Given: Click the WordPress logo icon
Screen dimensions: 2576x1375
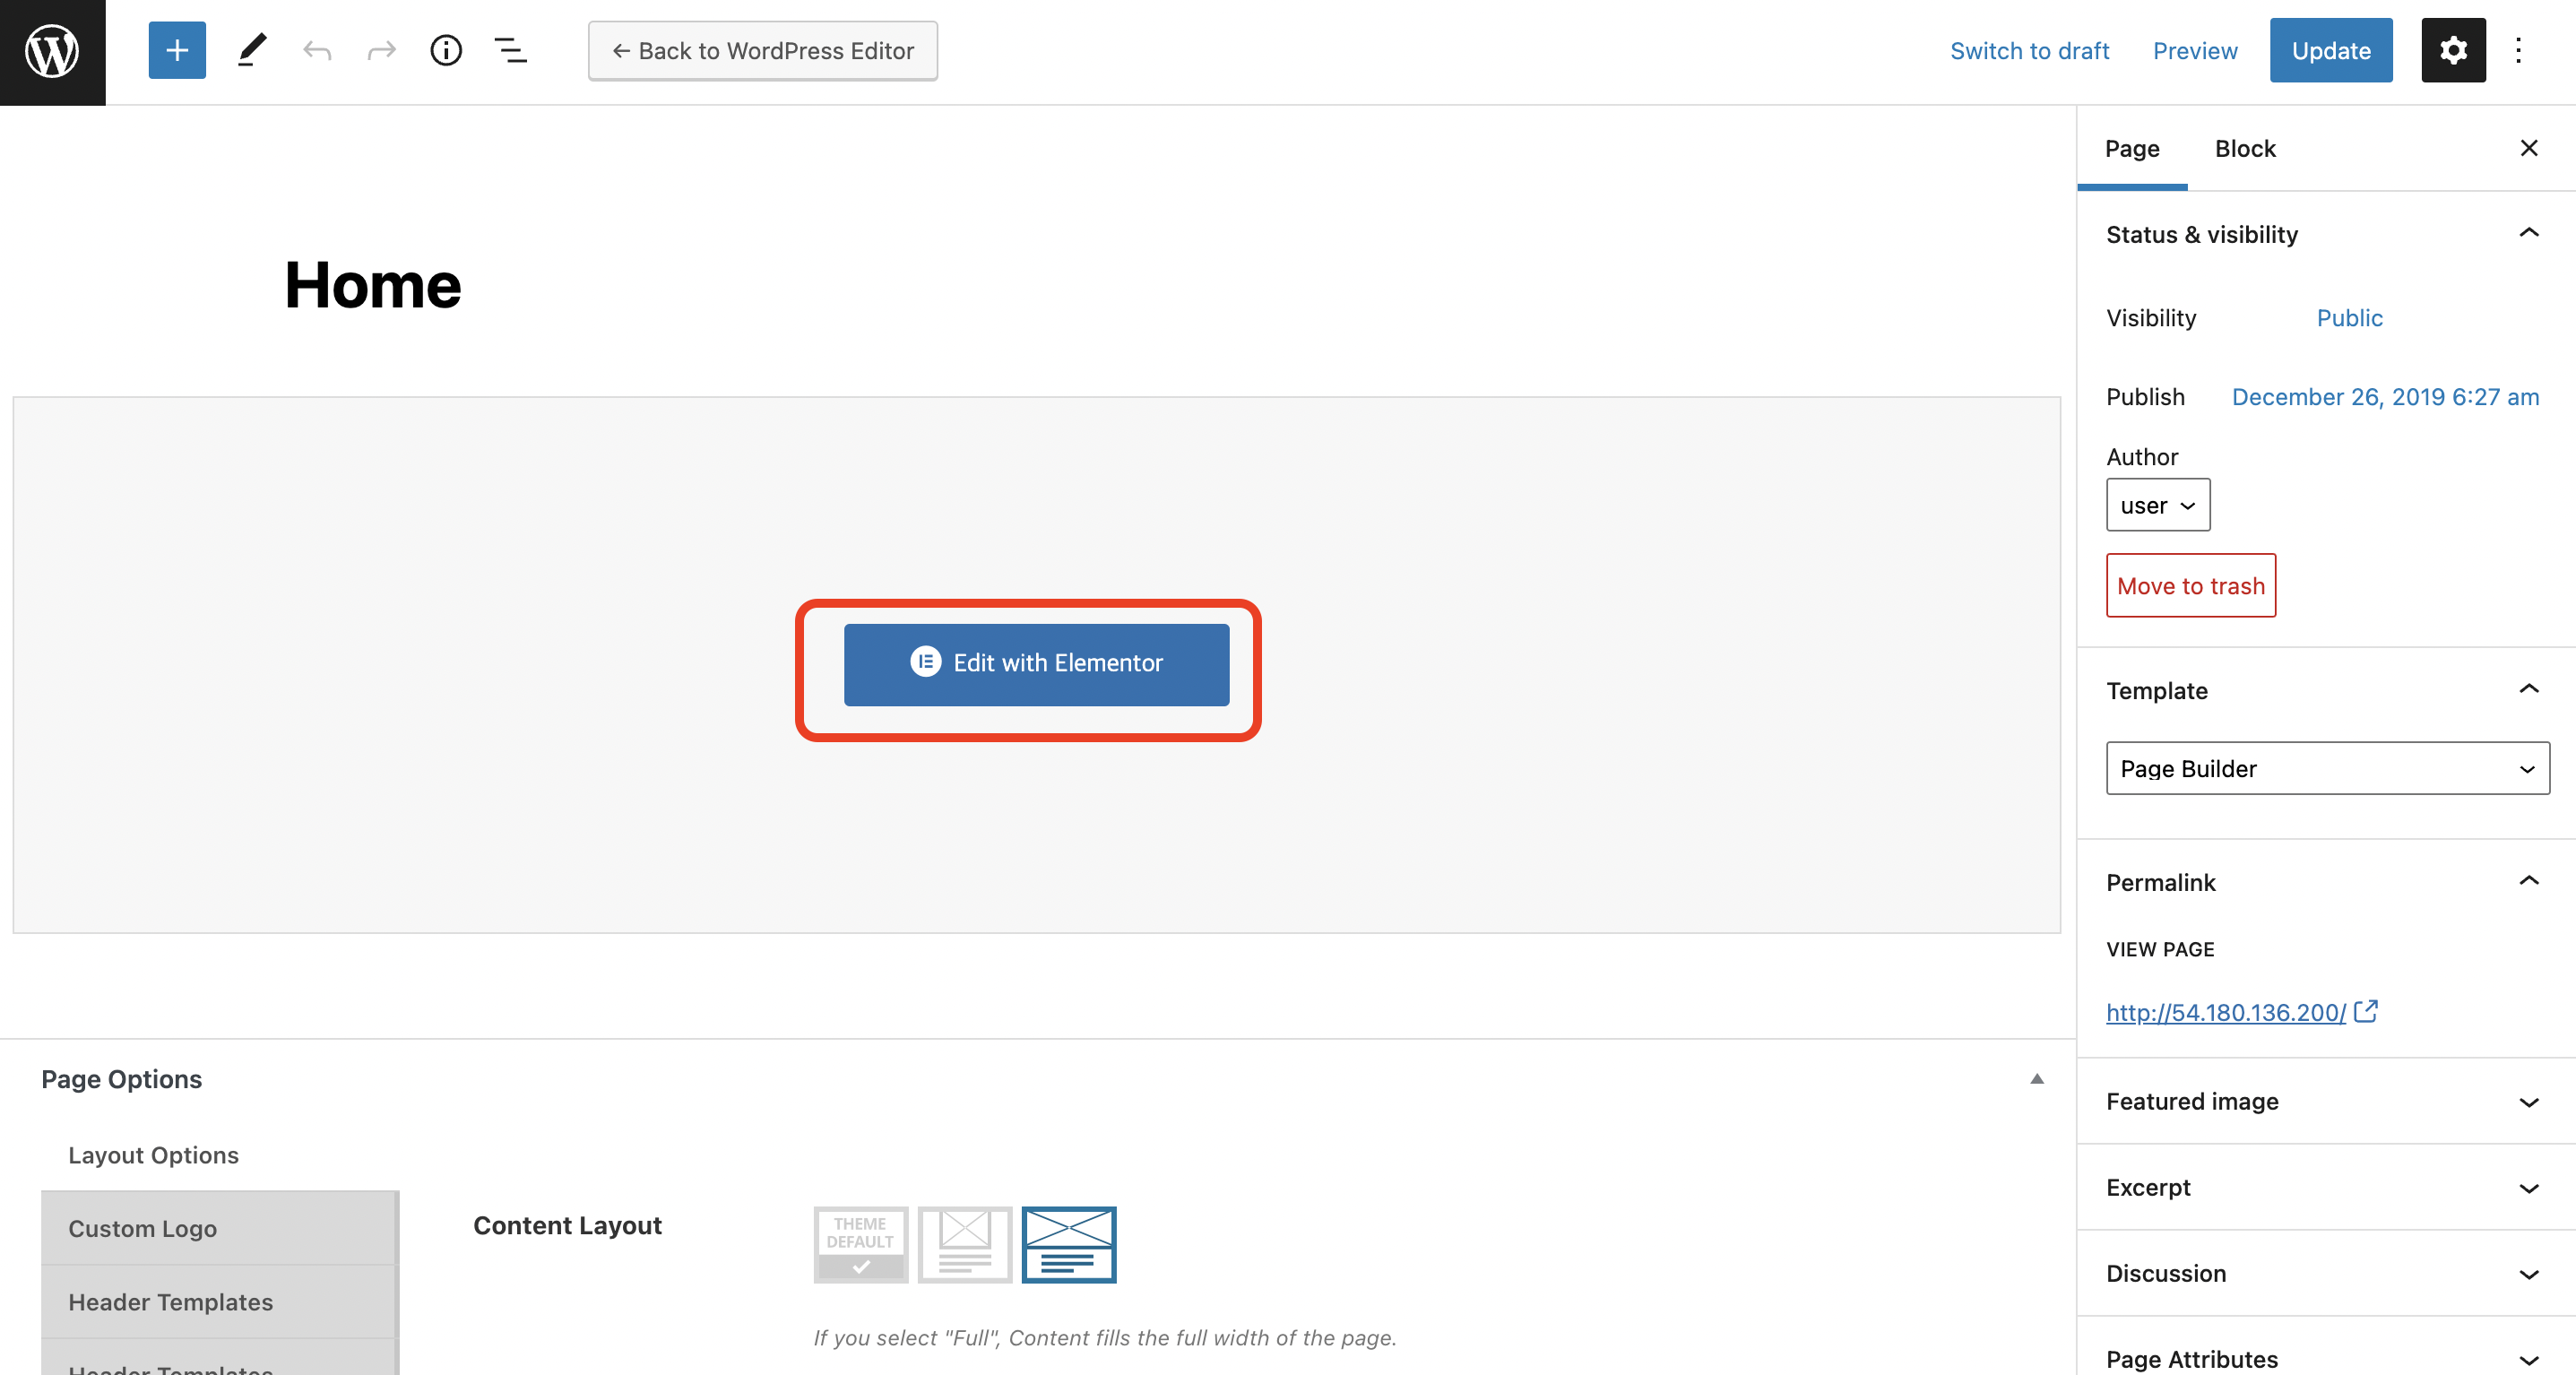Looking at the screenshot, I should point(52,51).
